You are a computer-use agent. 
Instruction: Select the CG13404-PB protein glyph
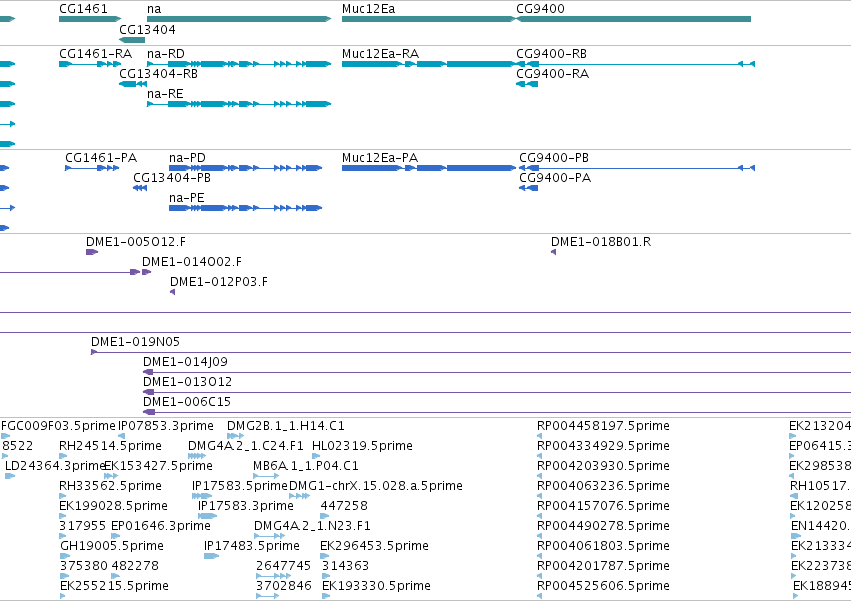click(x=140, y=188)
